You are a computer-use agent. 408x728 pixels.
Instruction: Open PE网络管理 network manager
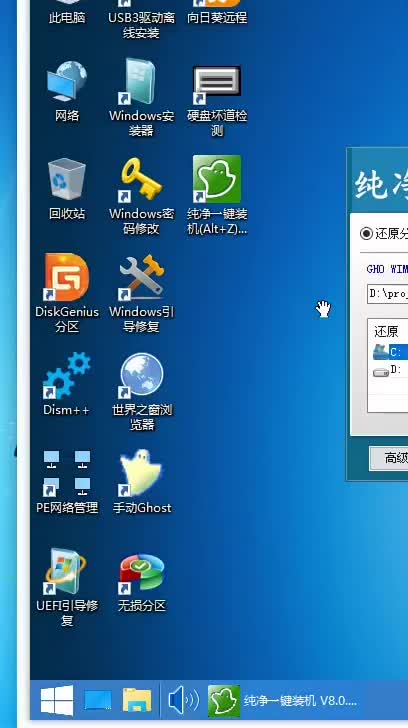point(67,482)
